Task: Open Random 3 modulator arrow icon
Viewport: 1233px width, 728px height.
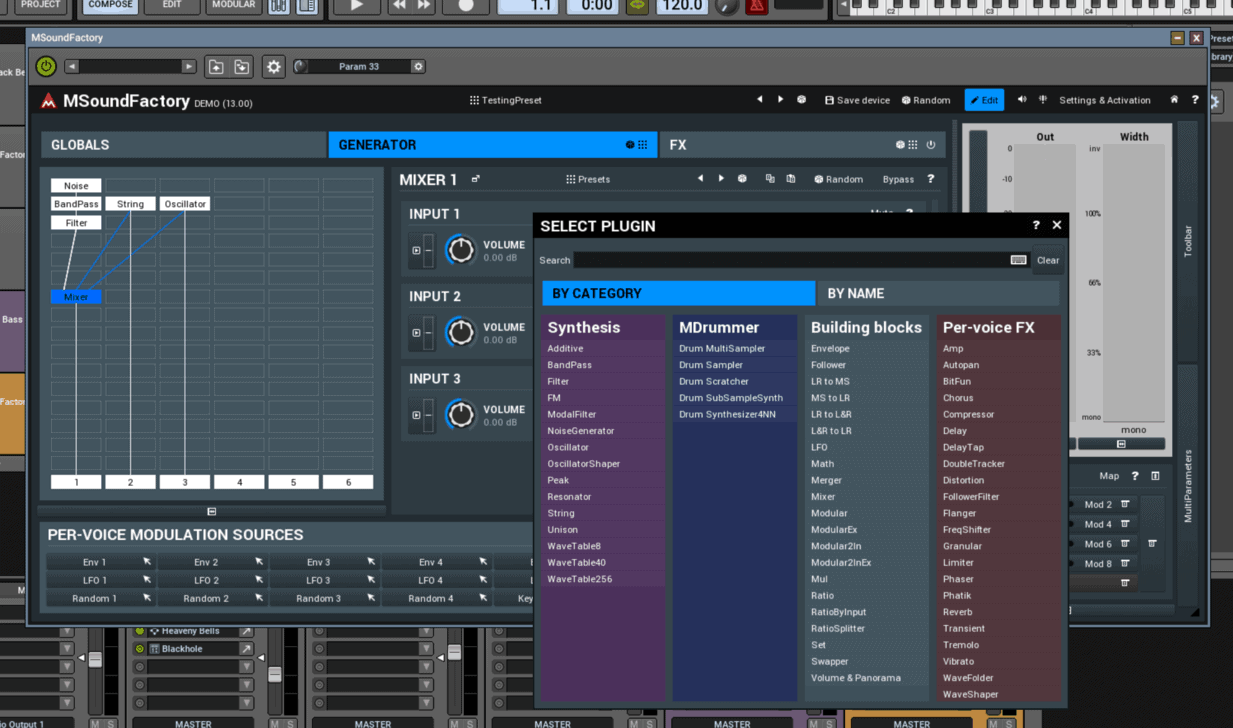Action: tap(371, 598)
